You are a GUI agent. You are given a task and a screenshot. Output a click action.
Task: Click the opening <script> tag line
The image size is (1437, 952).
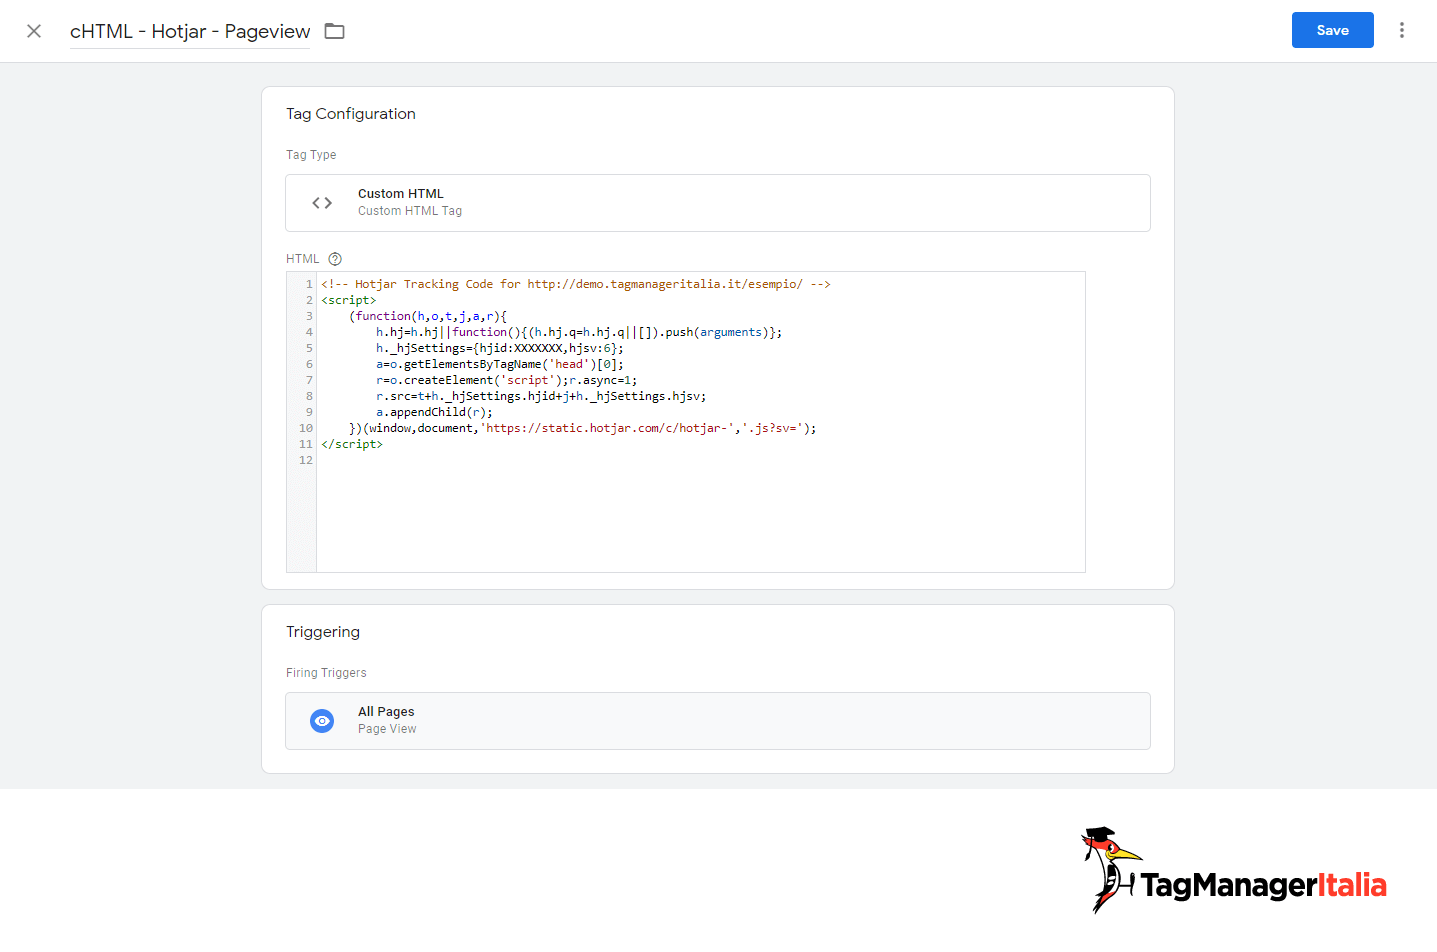(x=349, y=300)
